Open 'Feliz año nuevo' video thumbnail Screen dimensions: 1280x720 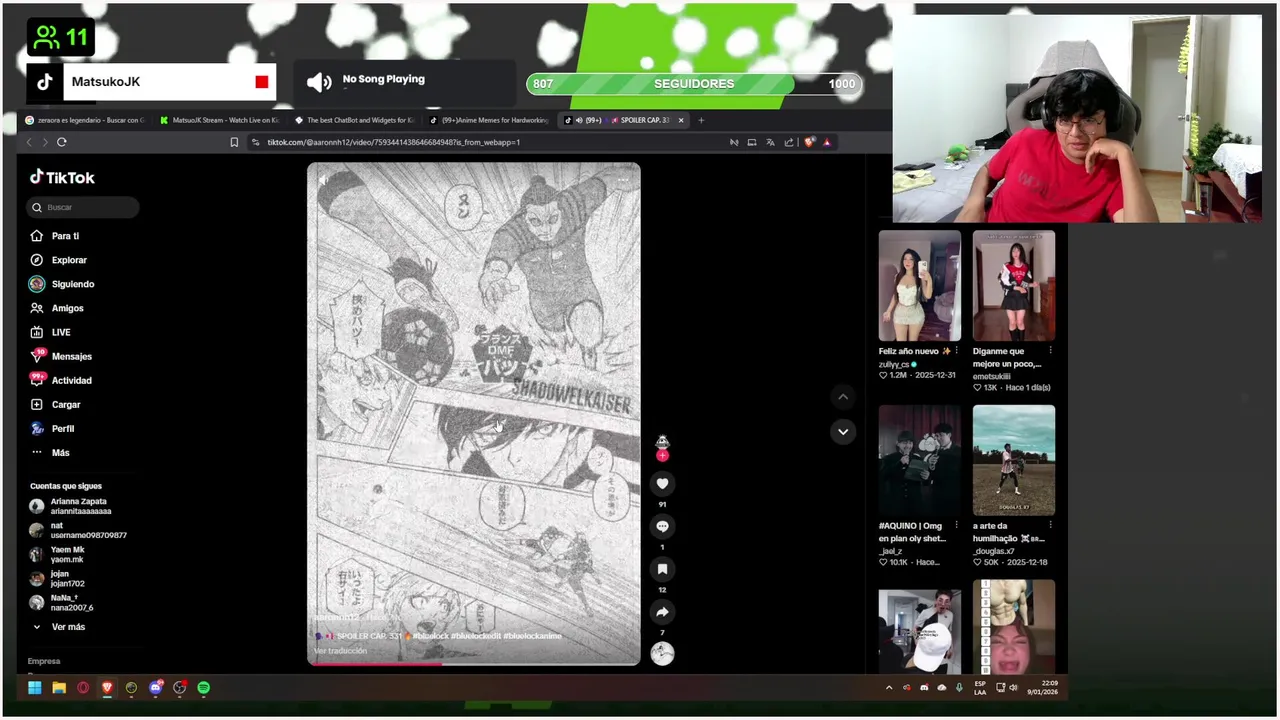click(x=919, y=286)
